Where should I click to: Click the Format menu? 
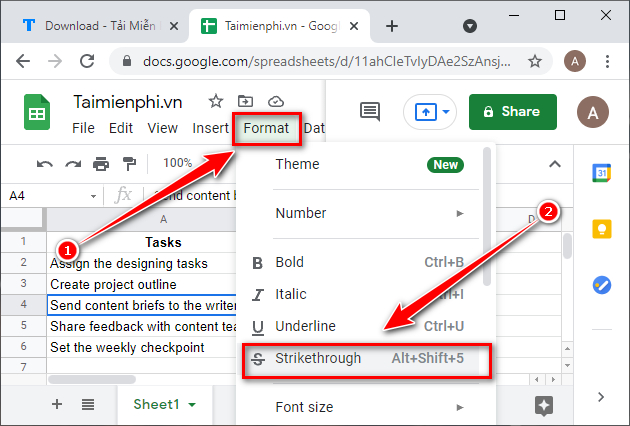[x=266, y=128]
